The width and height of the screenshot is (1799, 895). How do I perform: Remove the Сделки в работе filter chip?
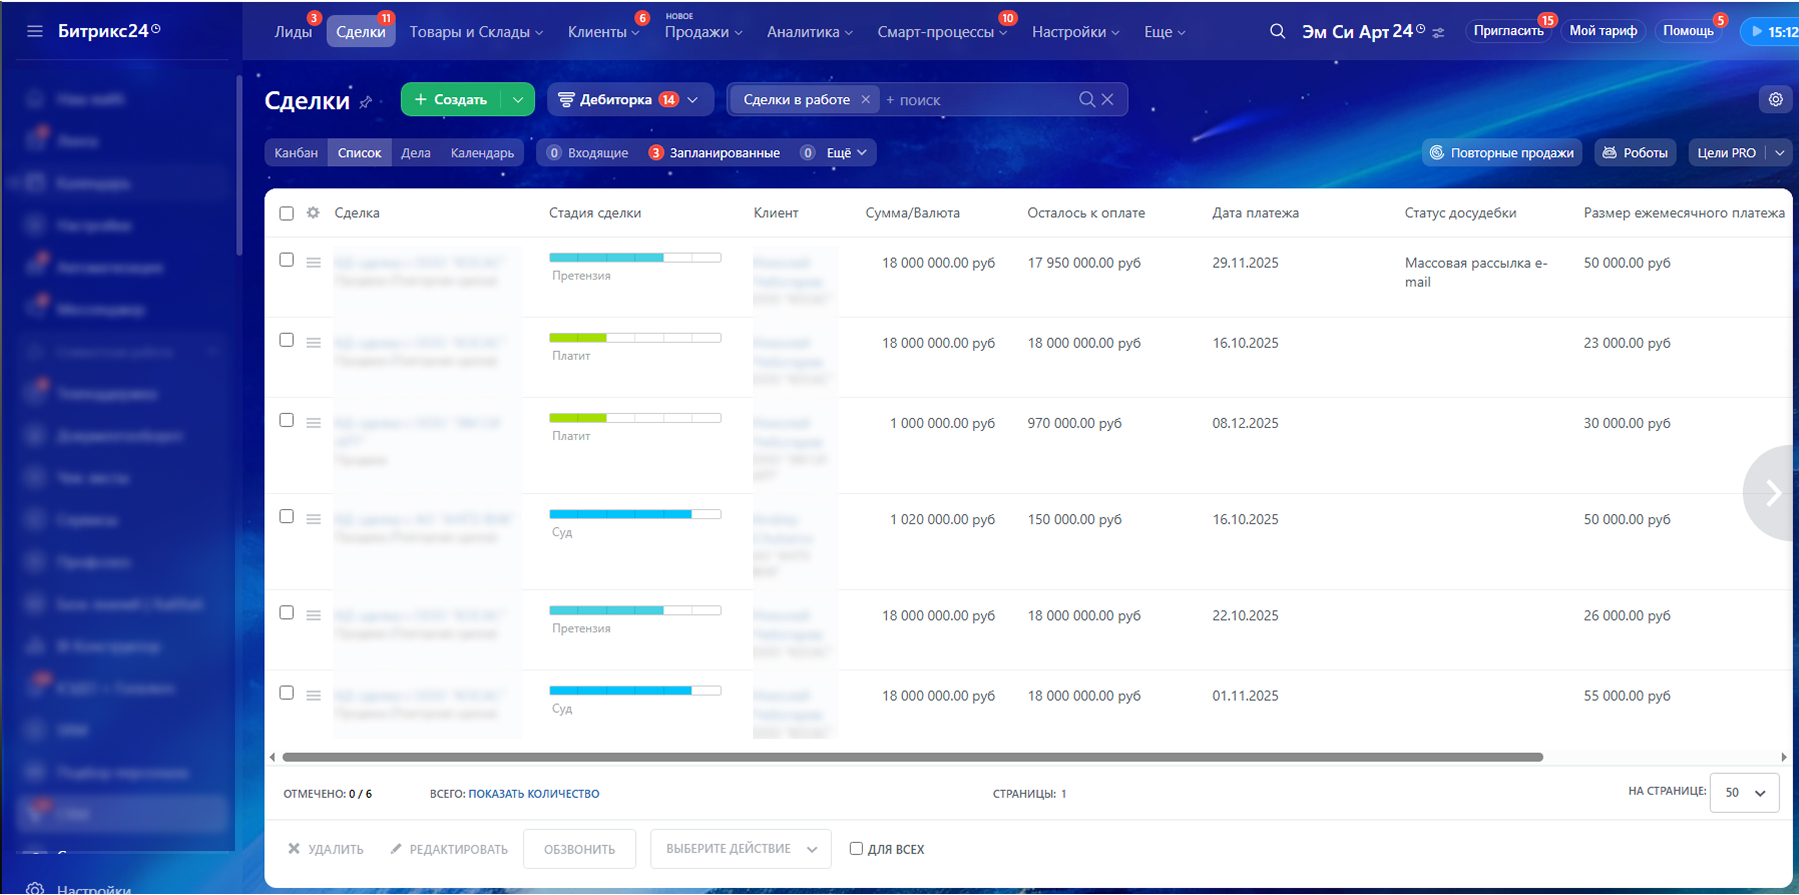click(865, 100)
